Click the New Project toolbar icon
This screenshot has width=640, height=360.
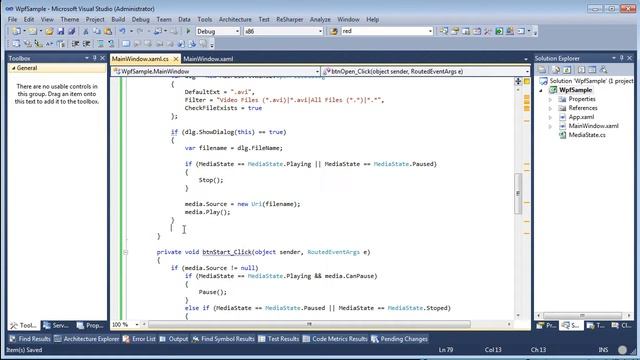click(x=16, y=31)
